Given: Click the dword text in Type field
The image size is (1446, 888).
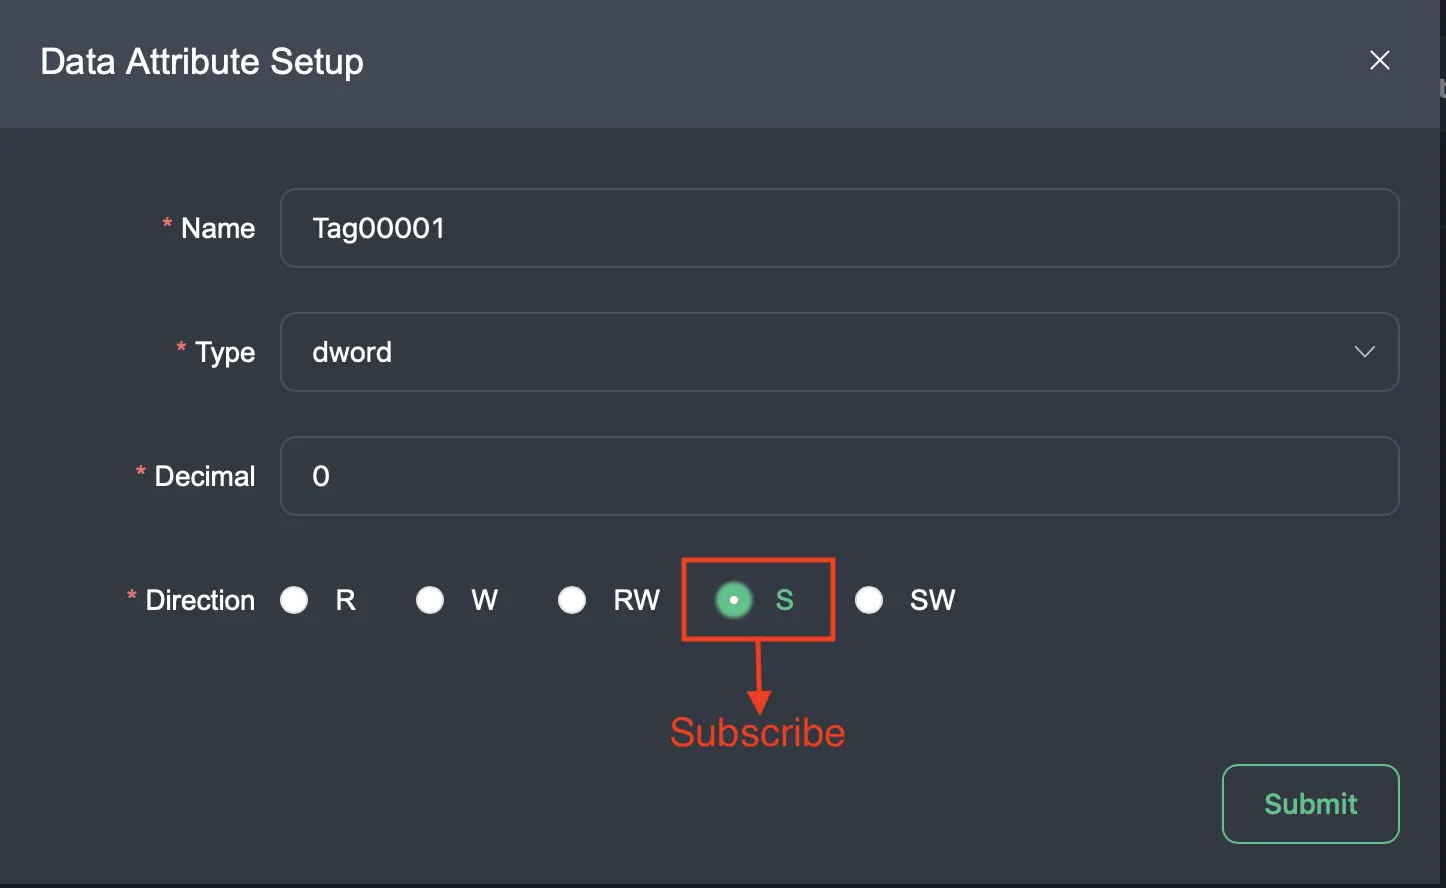Looking at the screenshot, I should tap(351, 352).
